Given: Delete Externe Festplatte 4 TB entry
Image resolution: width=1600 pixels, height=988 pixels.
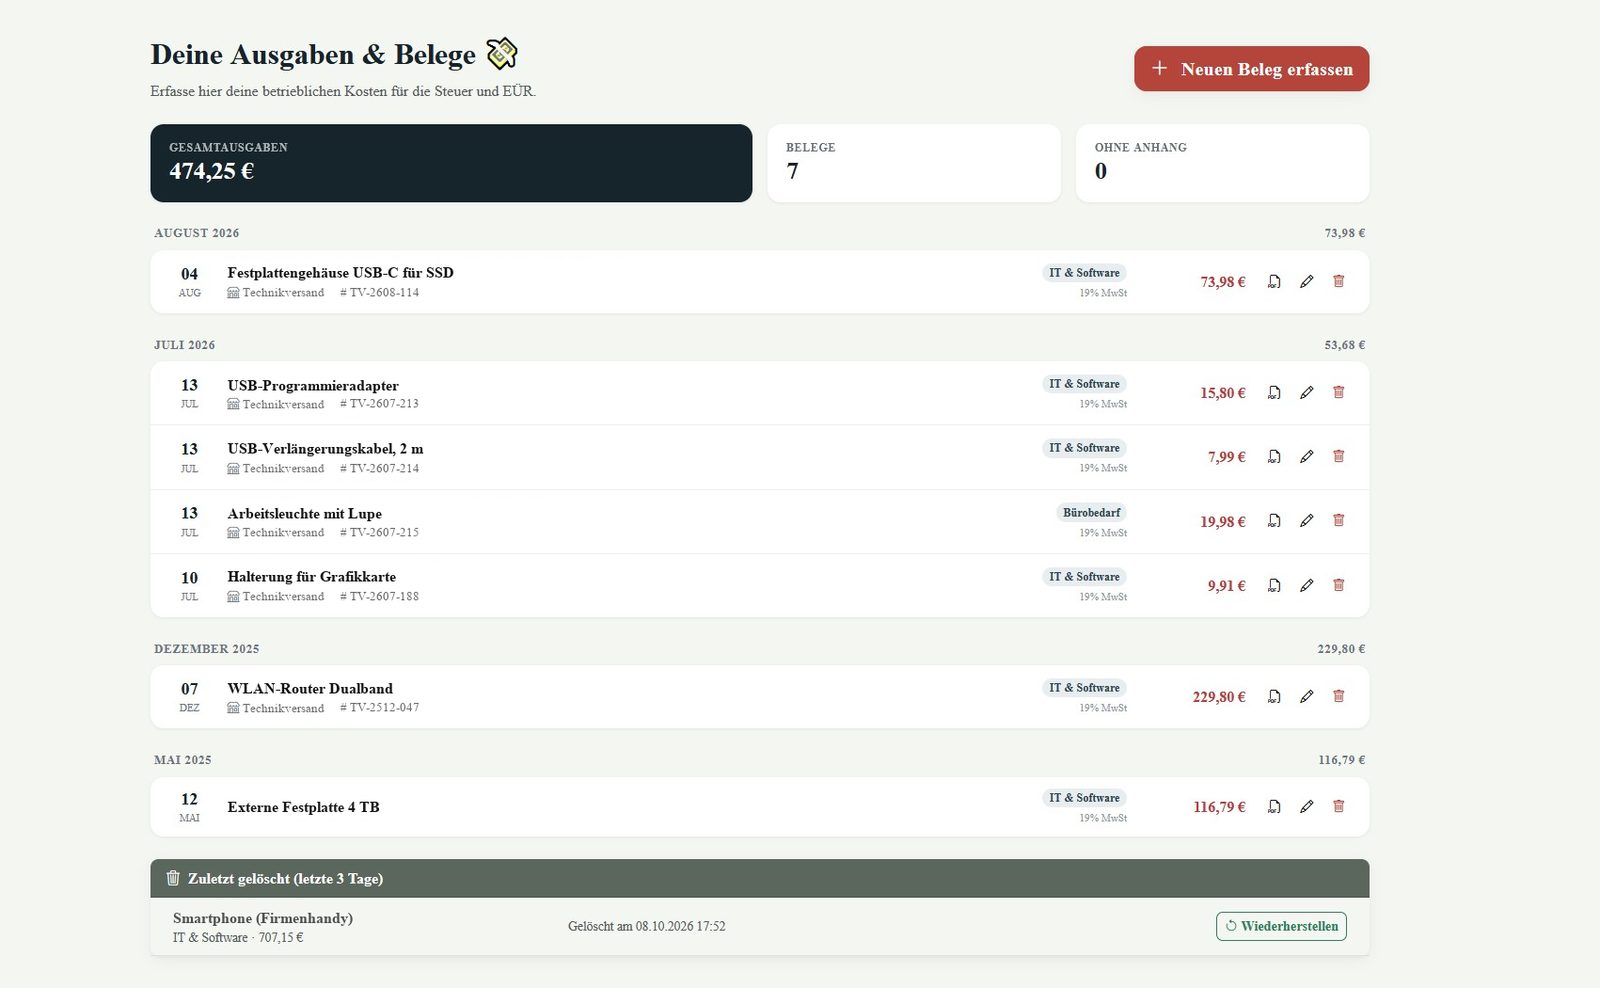Looking at the screenshot, I should [1338, 807].
